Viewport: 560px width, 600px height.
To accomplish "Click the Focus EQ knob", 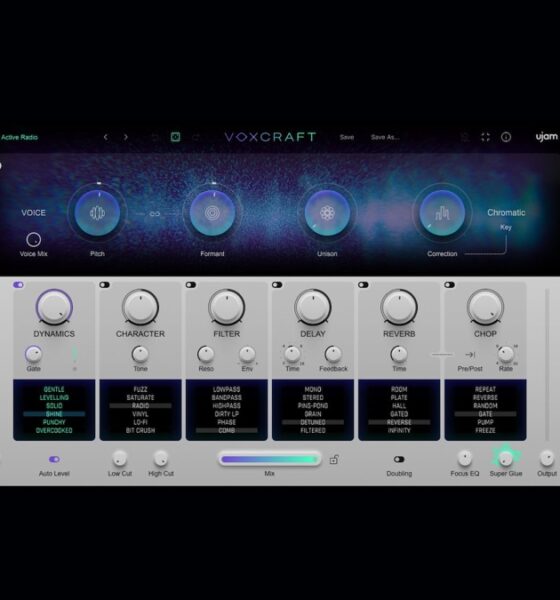I will [464, 458].
